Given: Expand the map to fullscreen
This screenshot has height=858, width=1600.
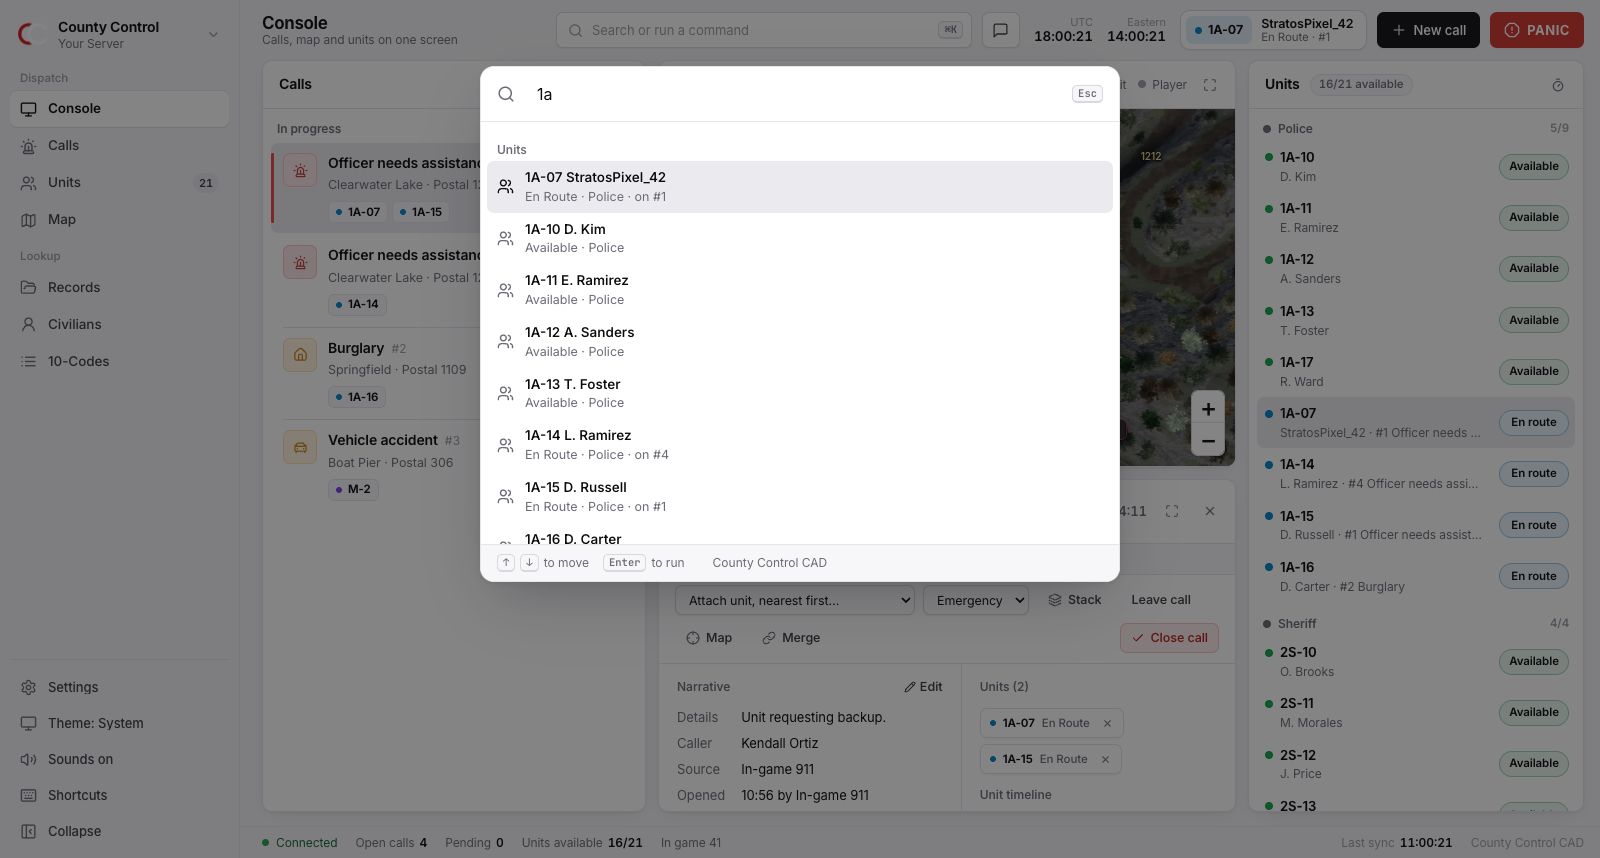Looking at the screenshot, I should click(1210, 85).
